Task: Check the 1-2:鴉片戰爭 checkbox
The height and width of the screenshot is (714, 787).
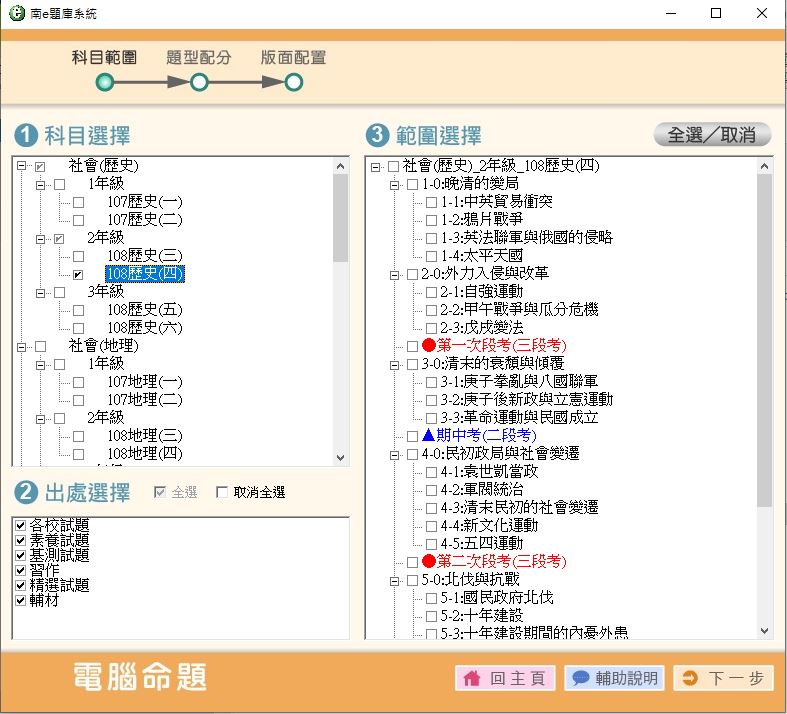Action: coord(431,219)
